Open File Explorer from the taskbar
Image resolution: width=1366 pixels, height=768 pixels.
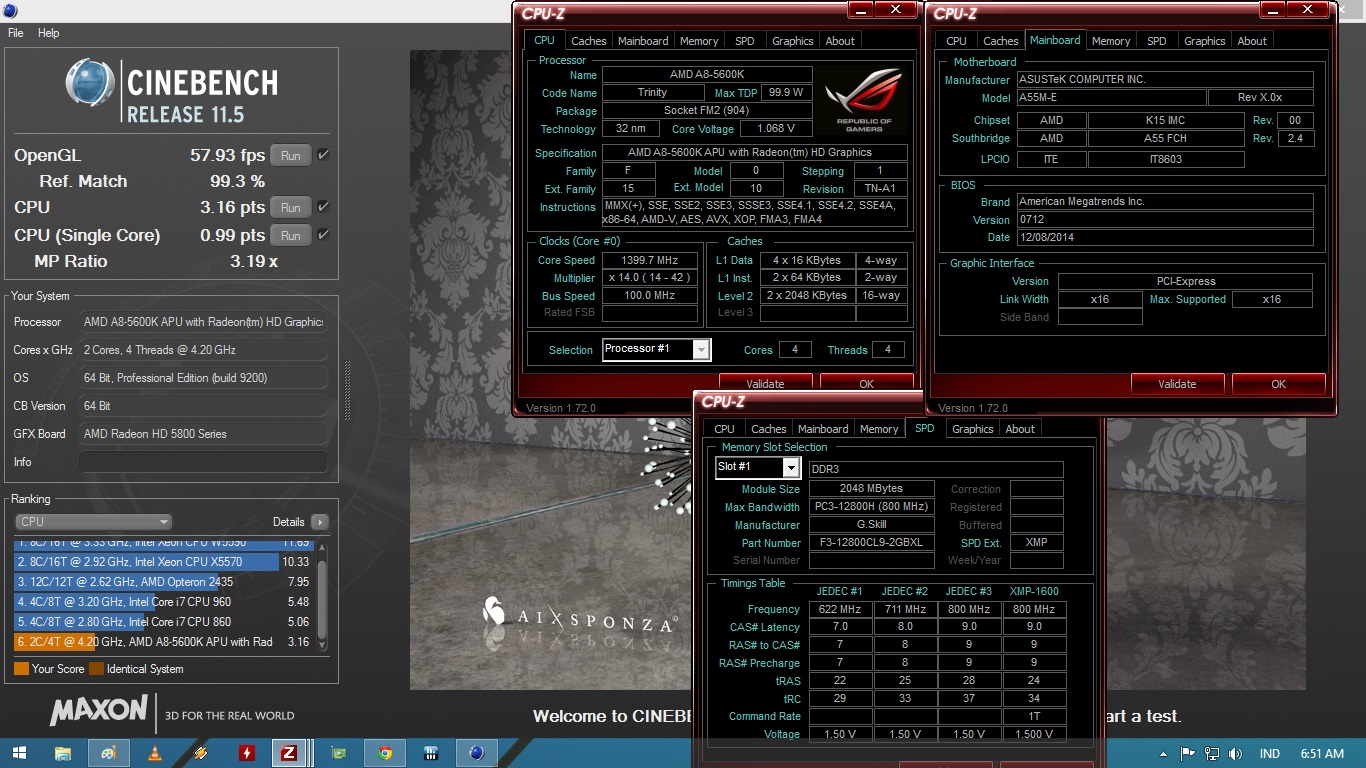62,753
